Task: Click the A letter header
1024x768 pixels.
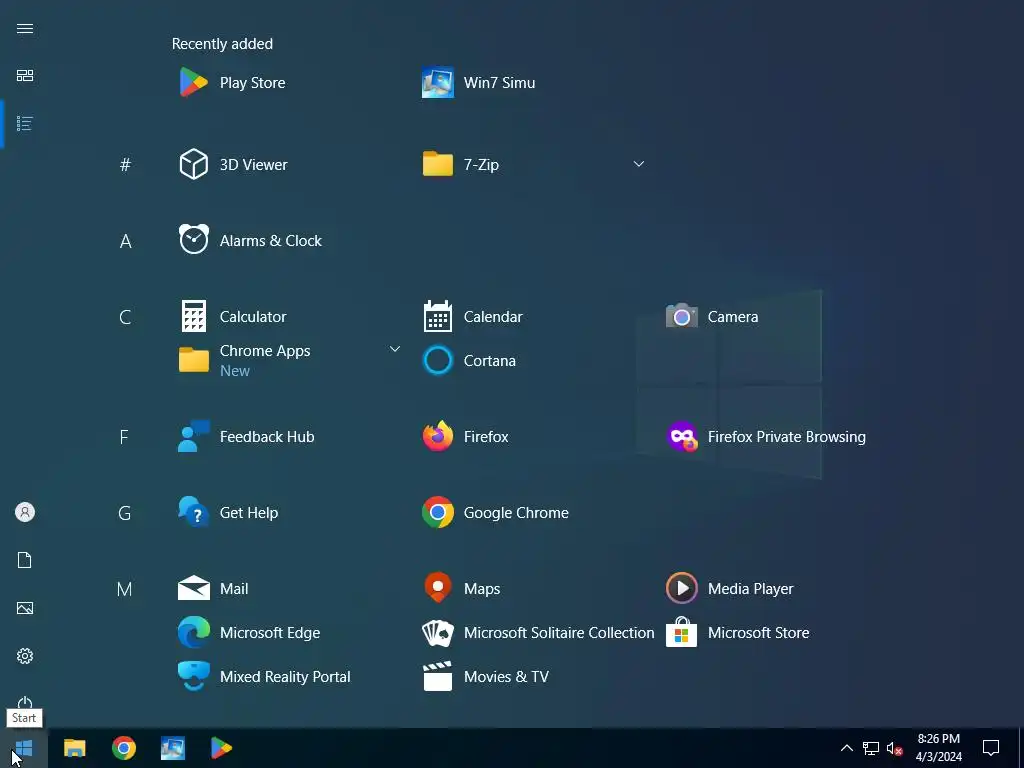Action: tap(125, 241)
